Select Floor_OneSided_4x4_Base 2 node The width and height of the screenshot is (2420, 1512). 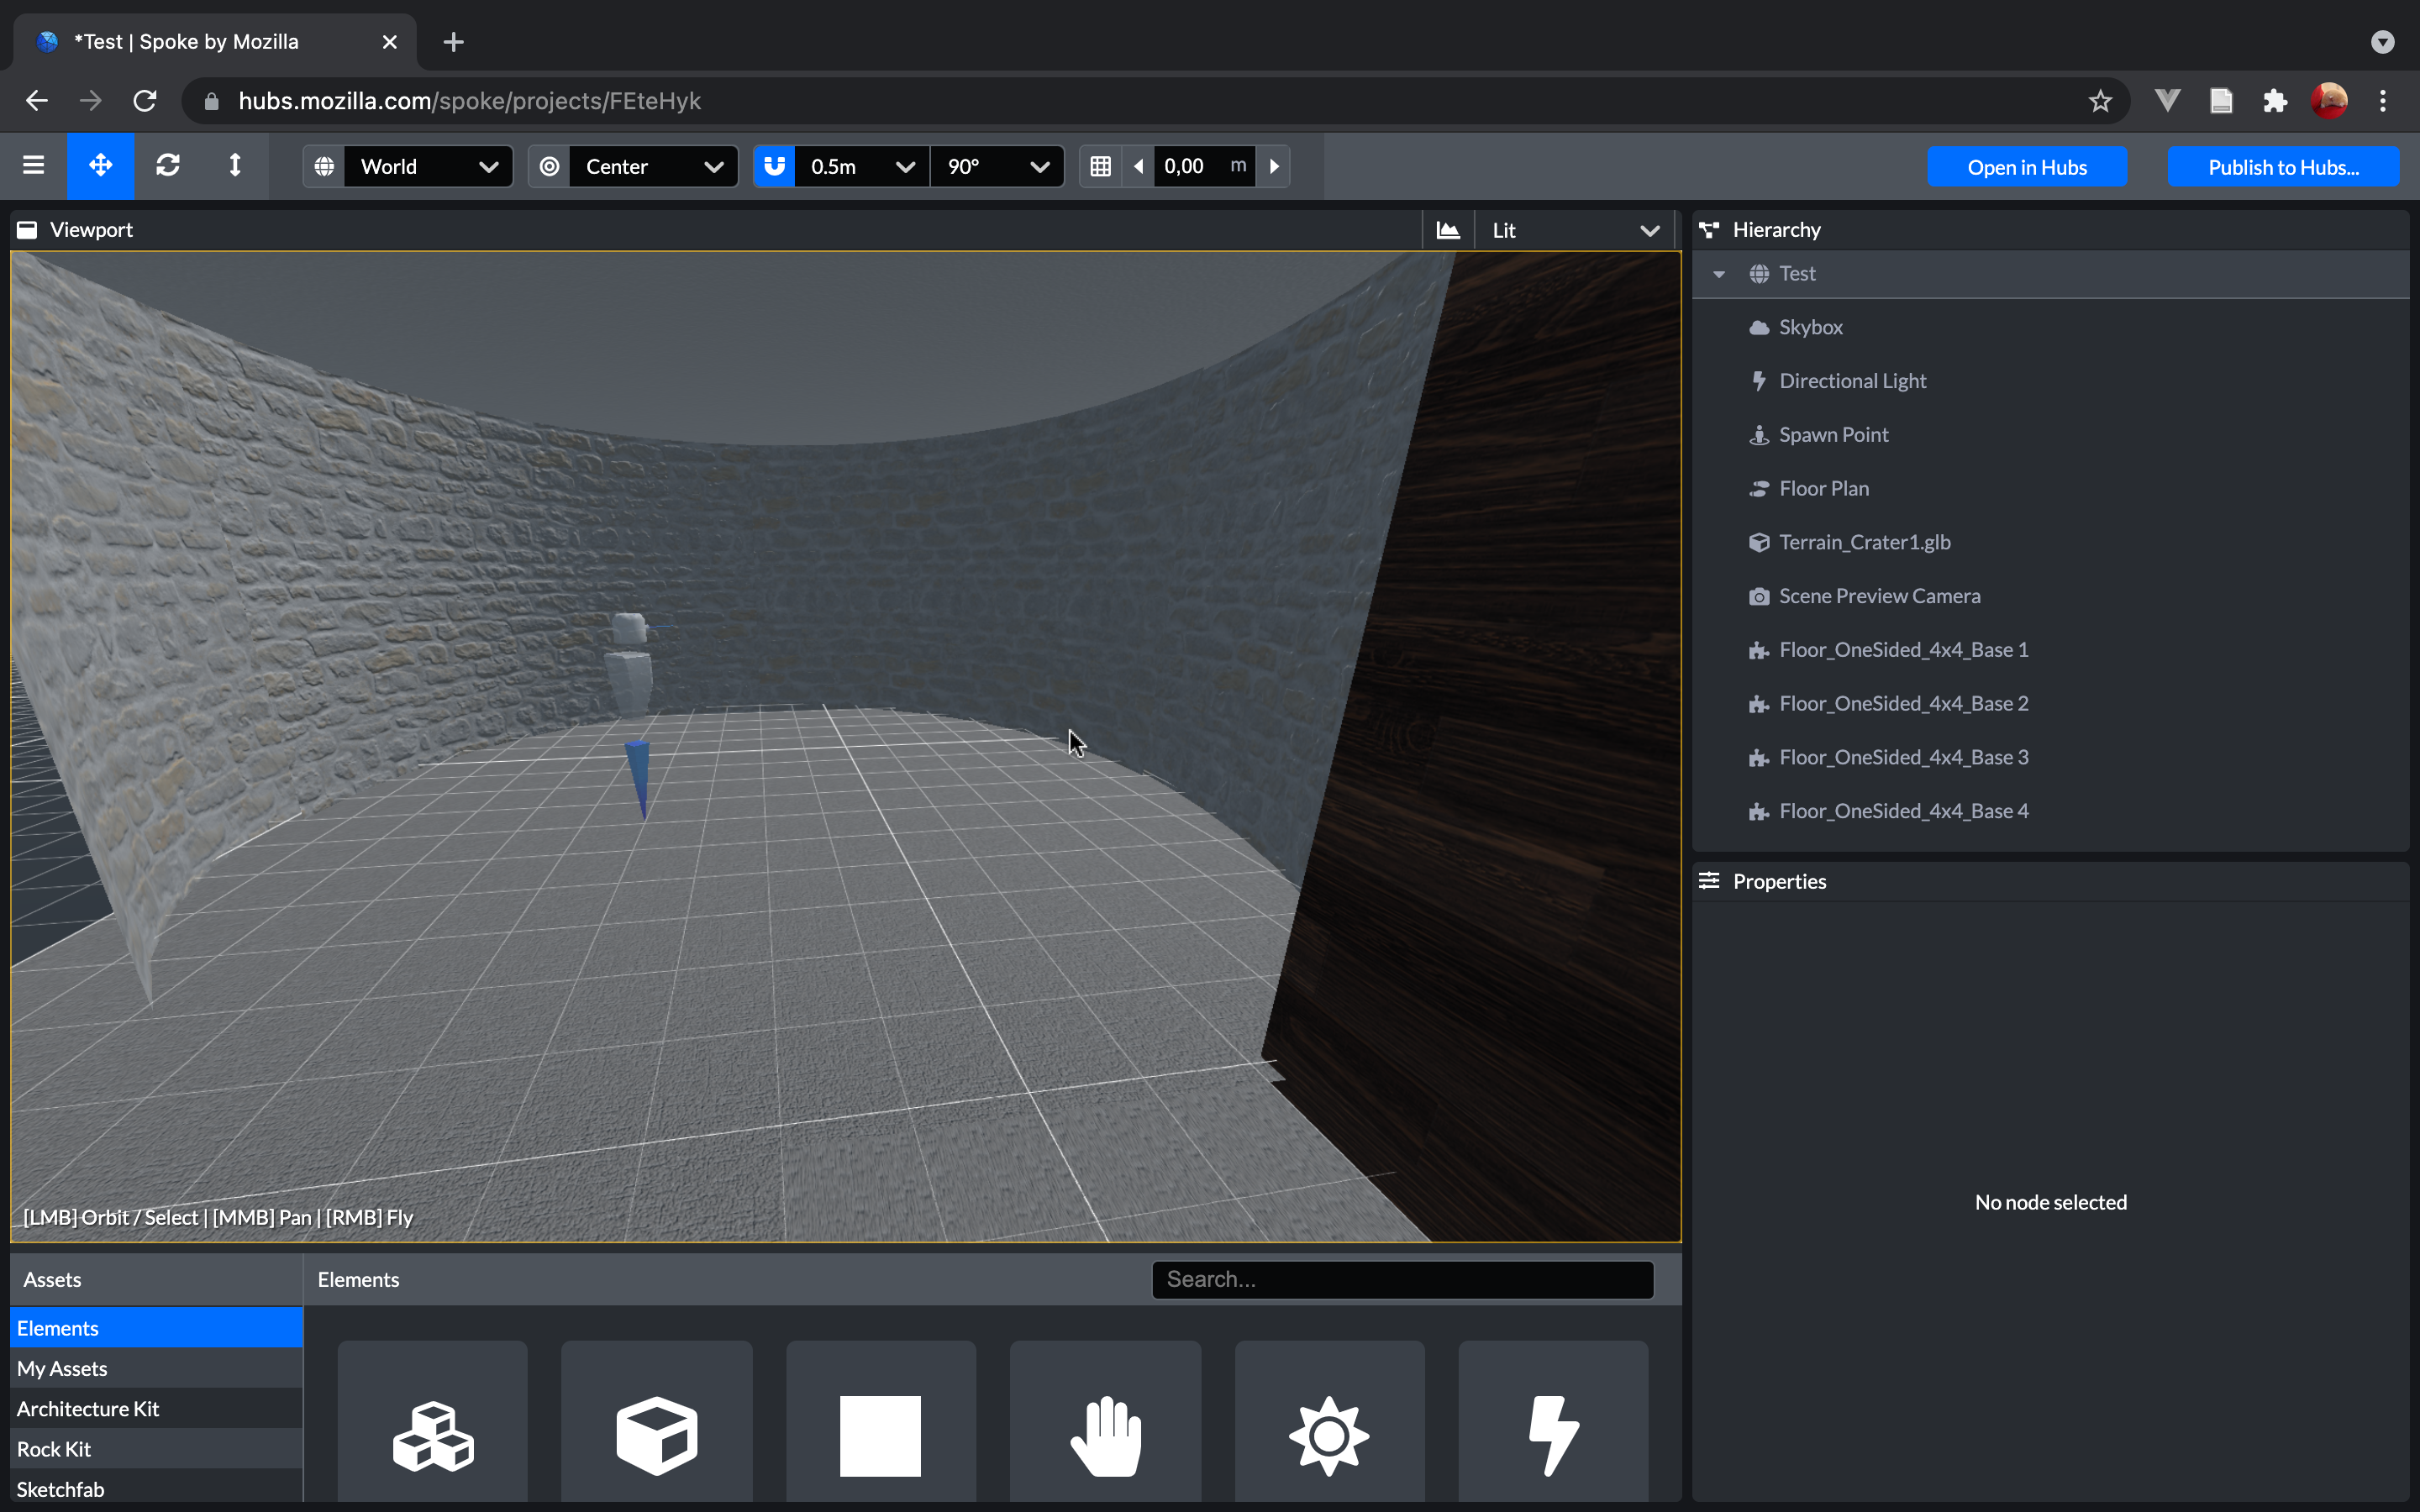pos(2050,704)
